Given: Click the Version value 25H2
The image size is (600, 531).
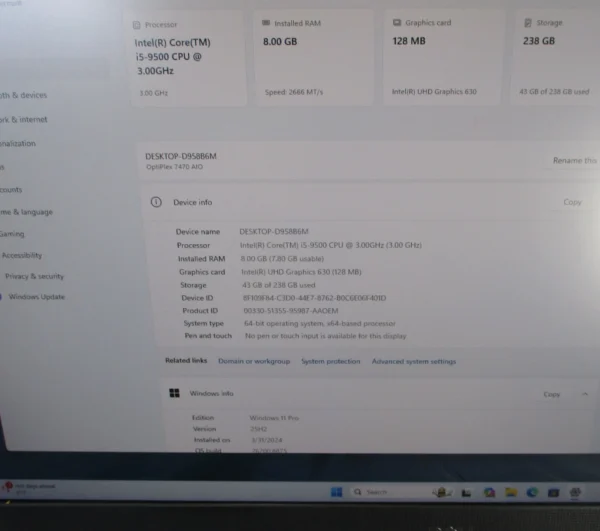Looking at the screenshot, I should (259, 429).
